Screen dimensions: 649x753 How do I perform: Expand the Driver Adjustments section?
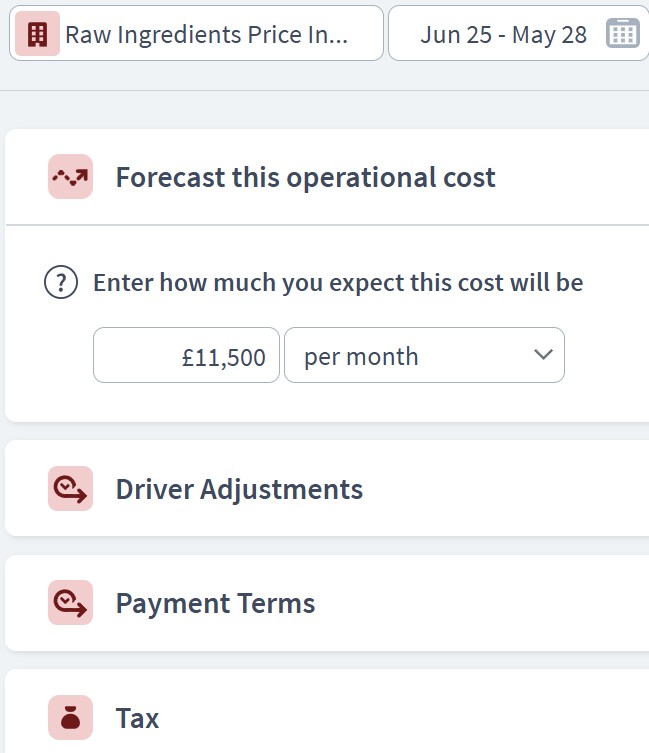[x=327, y=488]
